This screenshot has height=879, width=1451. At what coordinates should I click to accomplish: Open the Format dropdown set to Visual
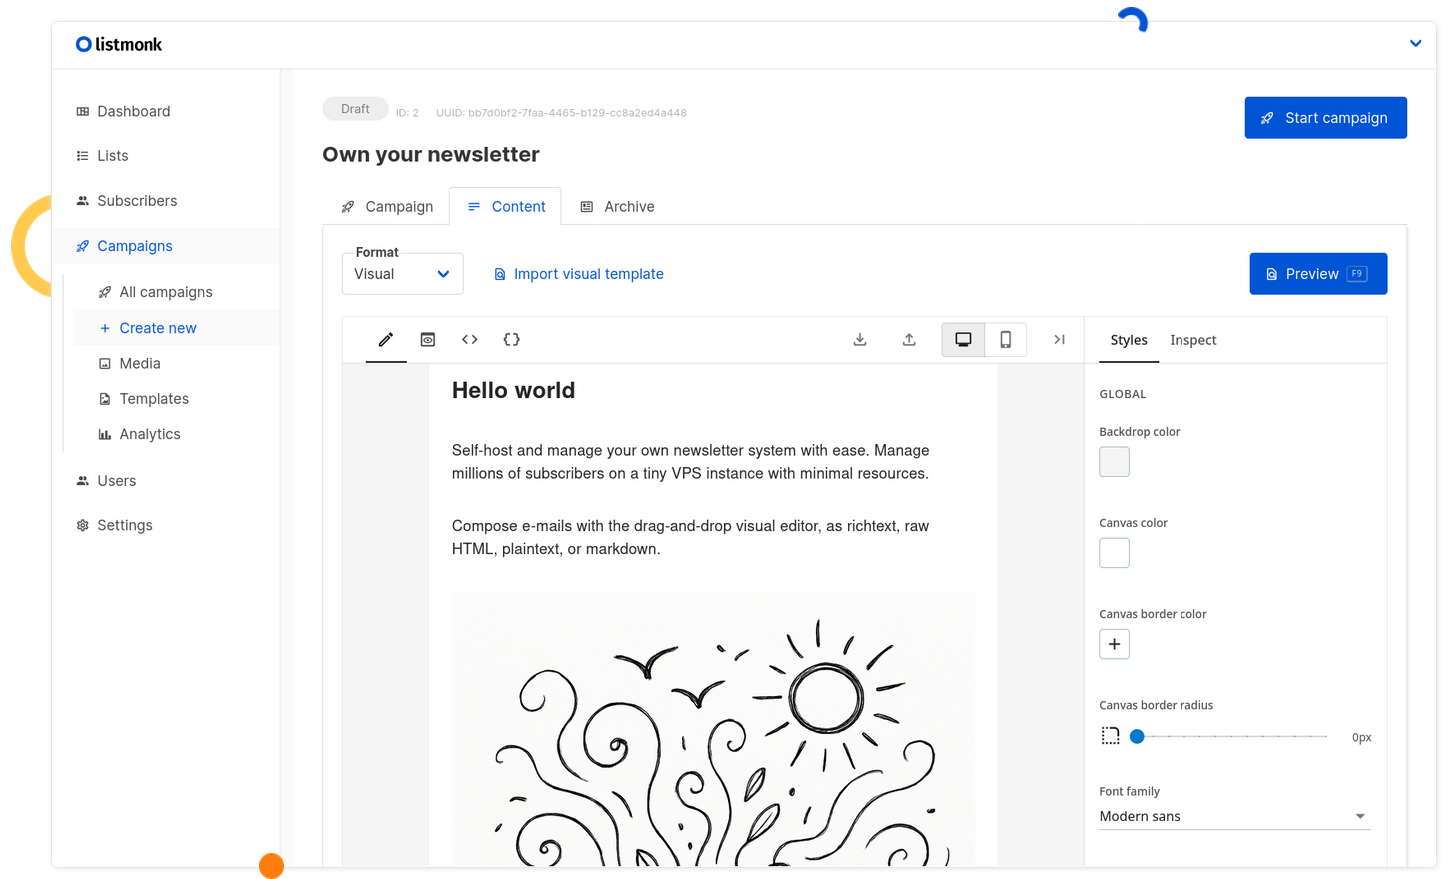402,274
